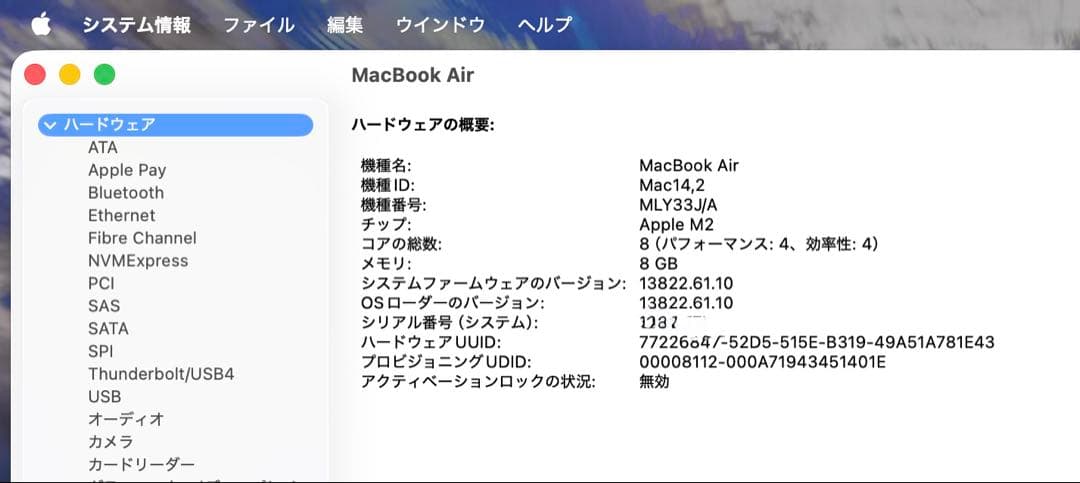The height and width of the screenshot is (483, 1080).
Task: Click the システムファームウェアのバージョン label
Action: pos(494,283)
